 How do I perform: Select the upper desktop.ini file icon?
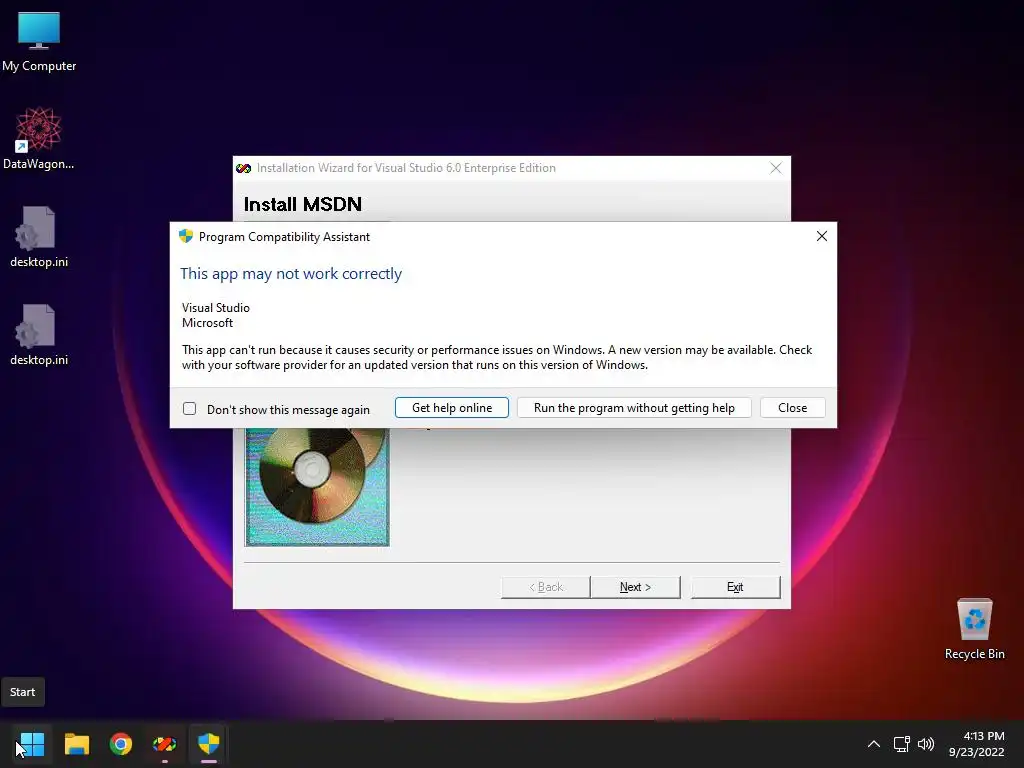(x=39, y=236)
